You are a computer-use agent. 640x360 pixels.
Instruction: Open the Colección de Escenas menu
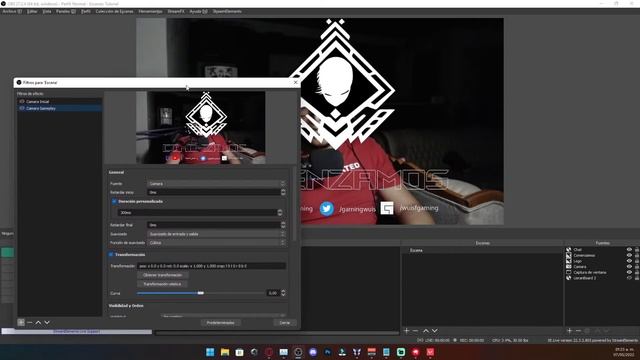[114, 11]
